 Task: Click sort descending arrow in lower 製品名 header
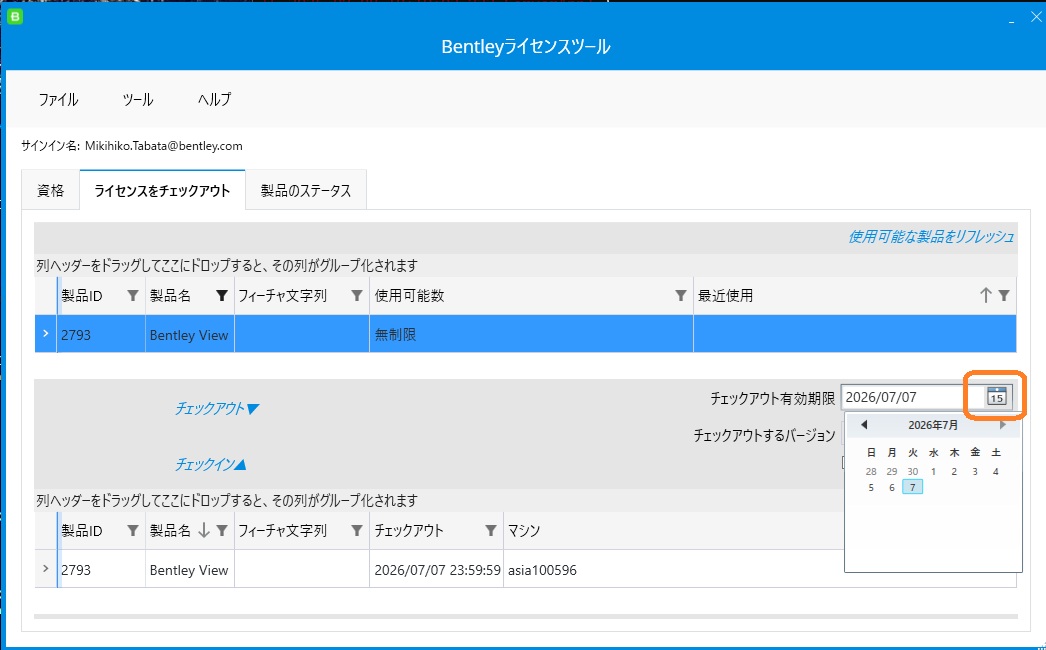tap(203, 531)
